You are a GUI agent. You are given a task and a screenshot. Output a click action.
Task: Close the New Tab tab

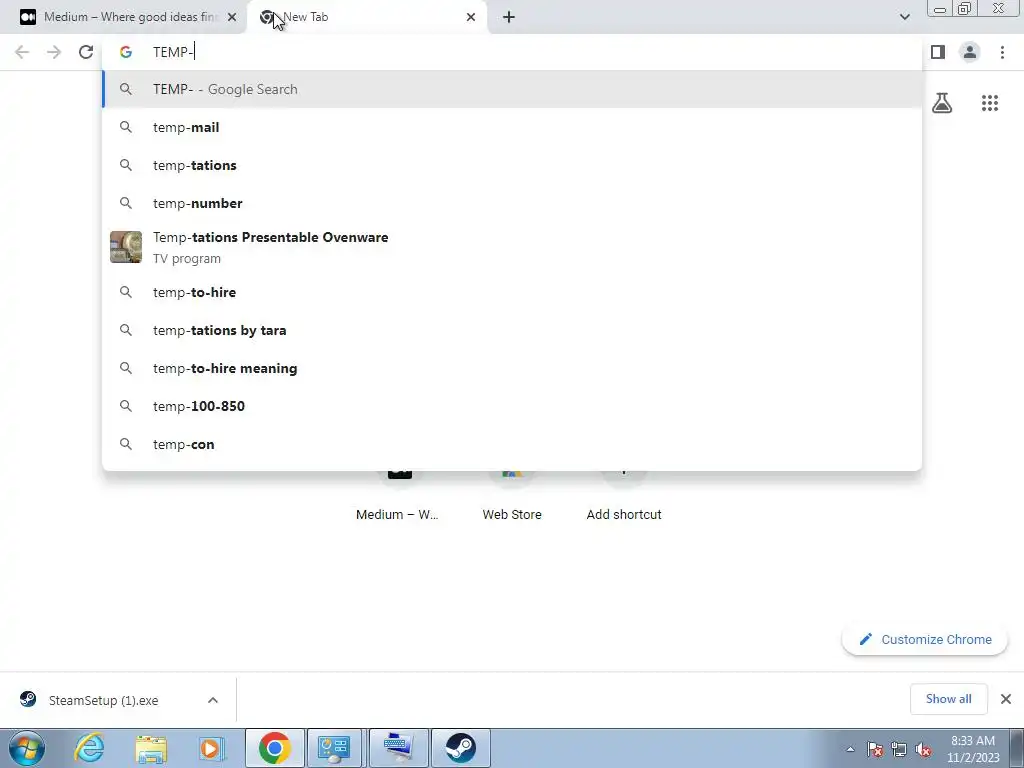coord(471,17)
